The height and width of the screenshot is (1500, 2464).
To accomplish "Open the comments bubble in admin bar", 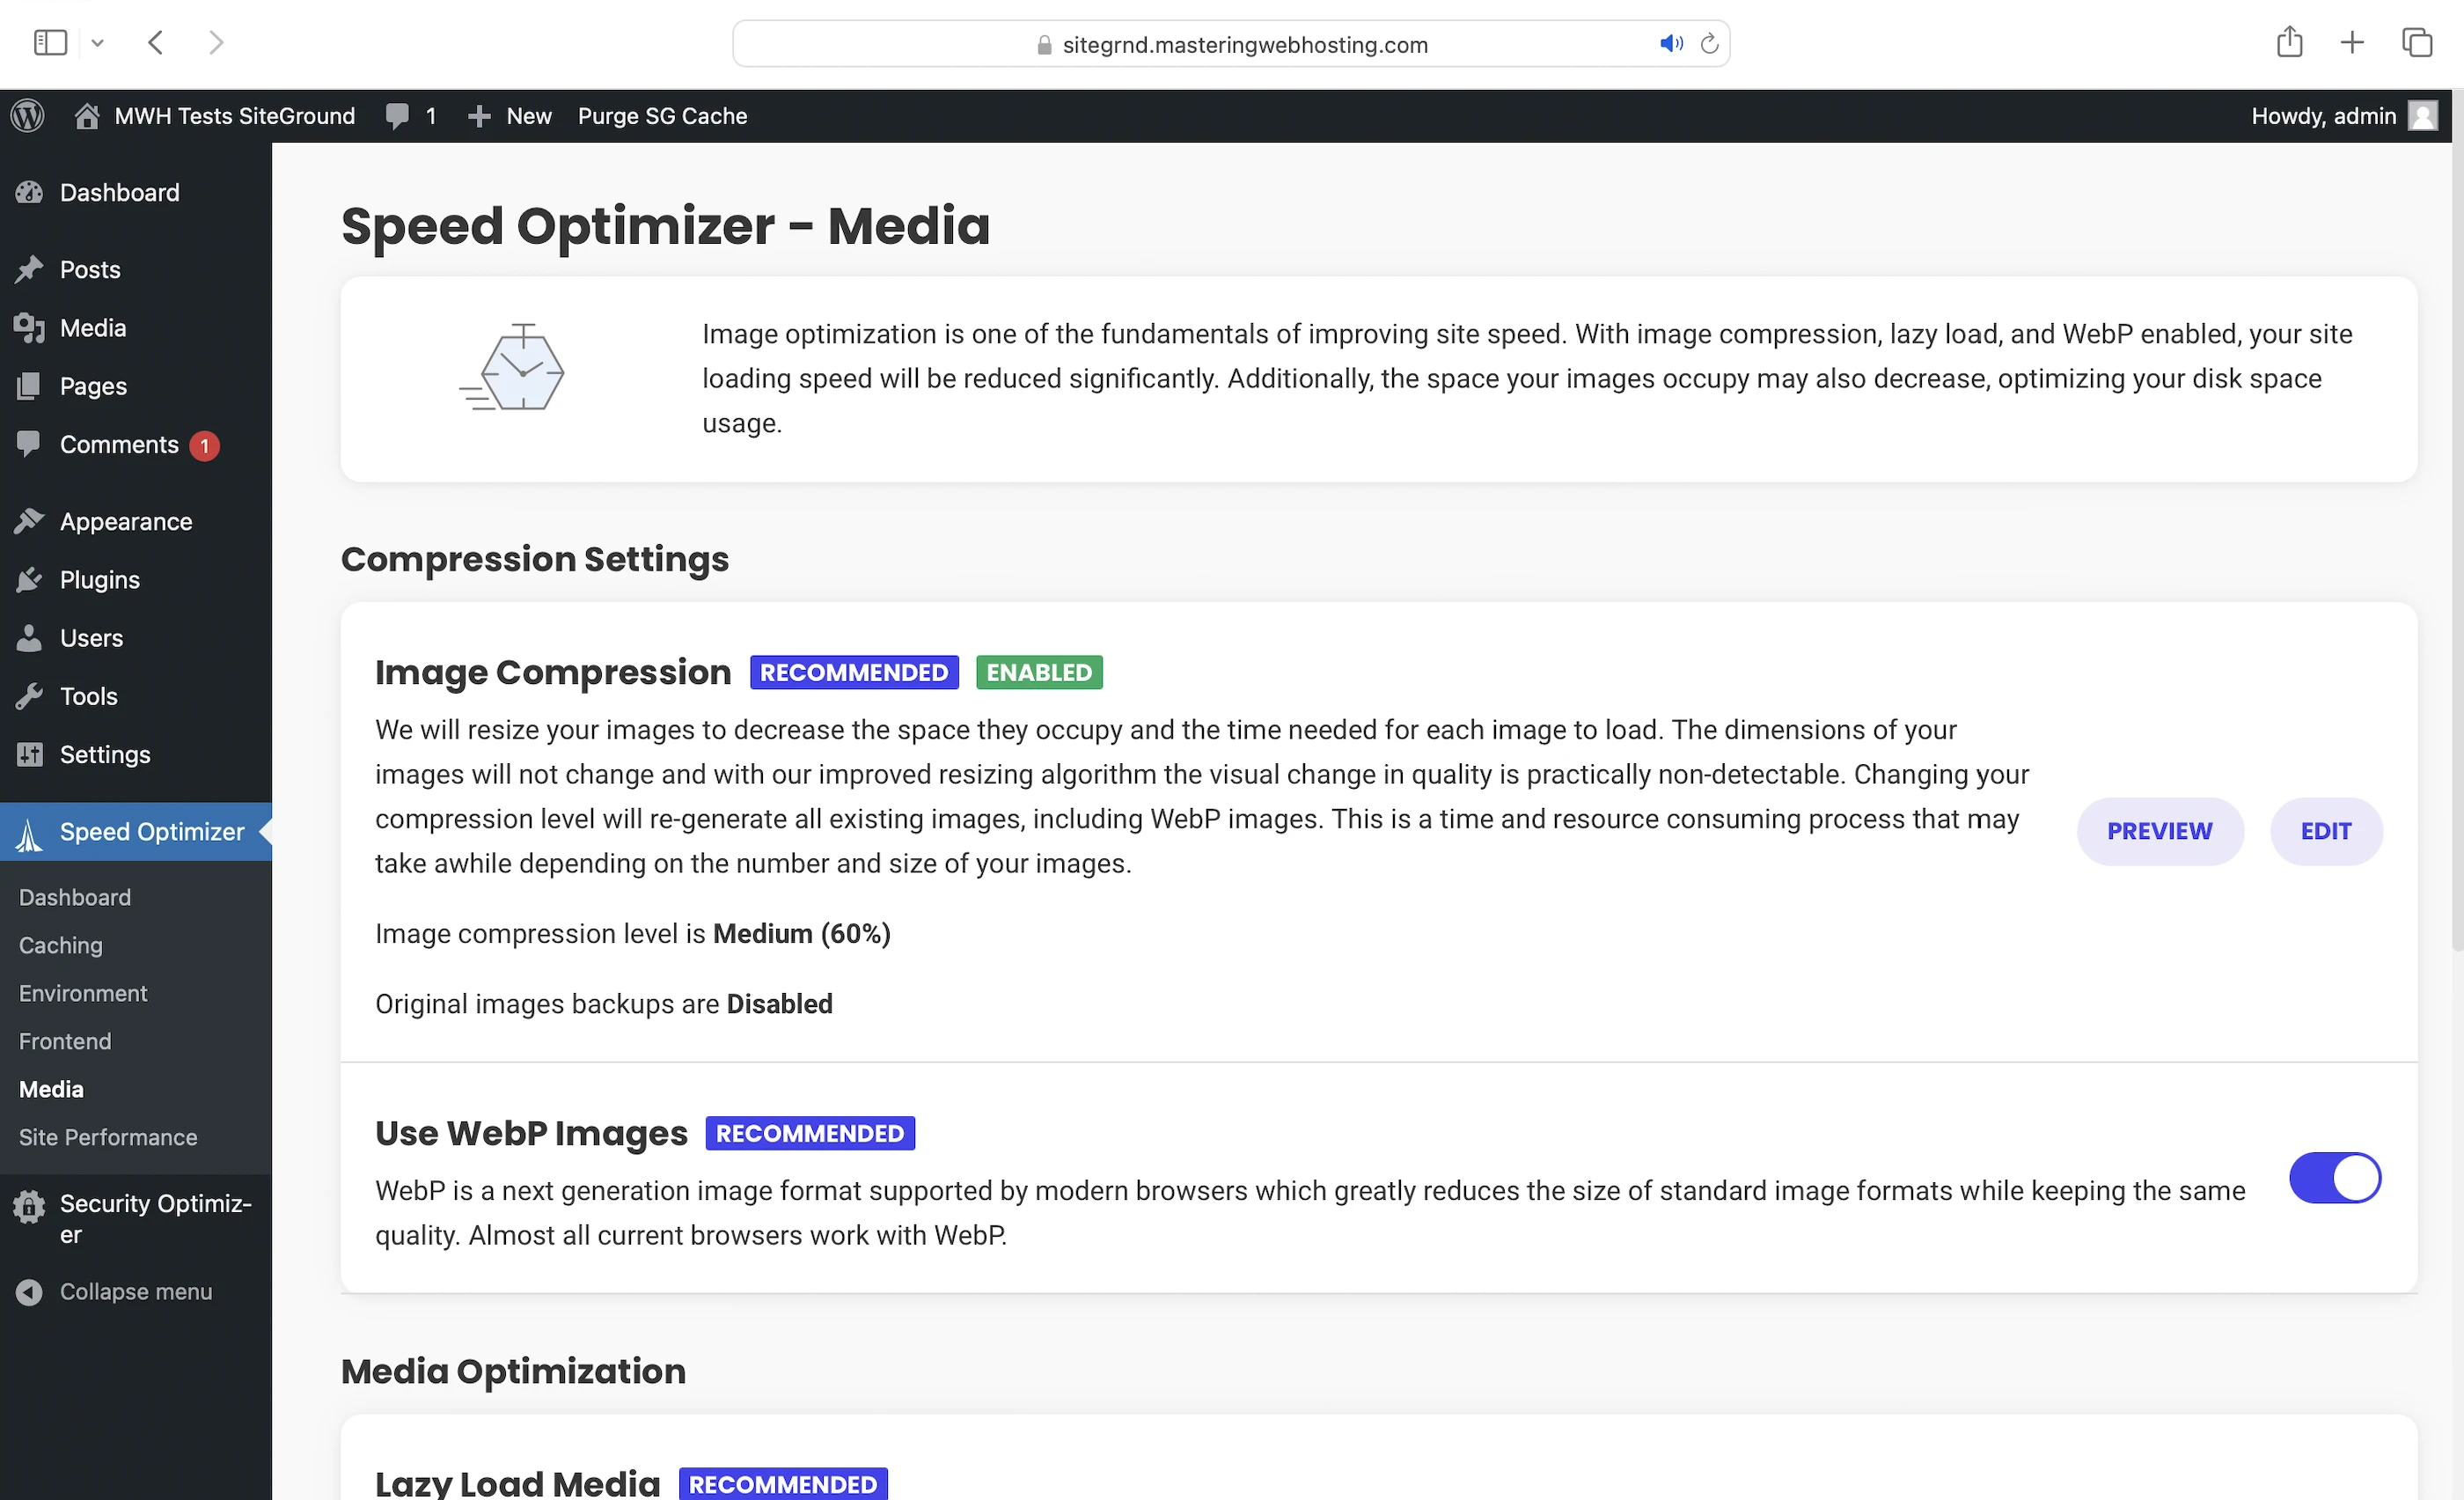I will click(410, 116).
